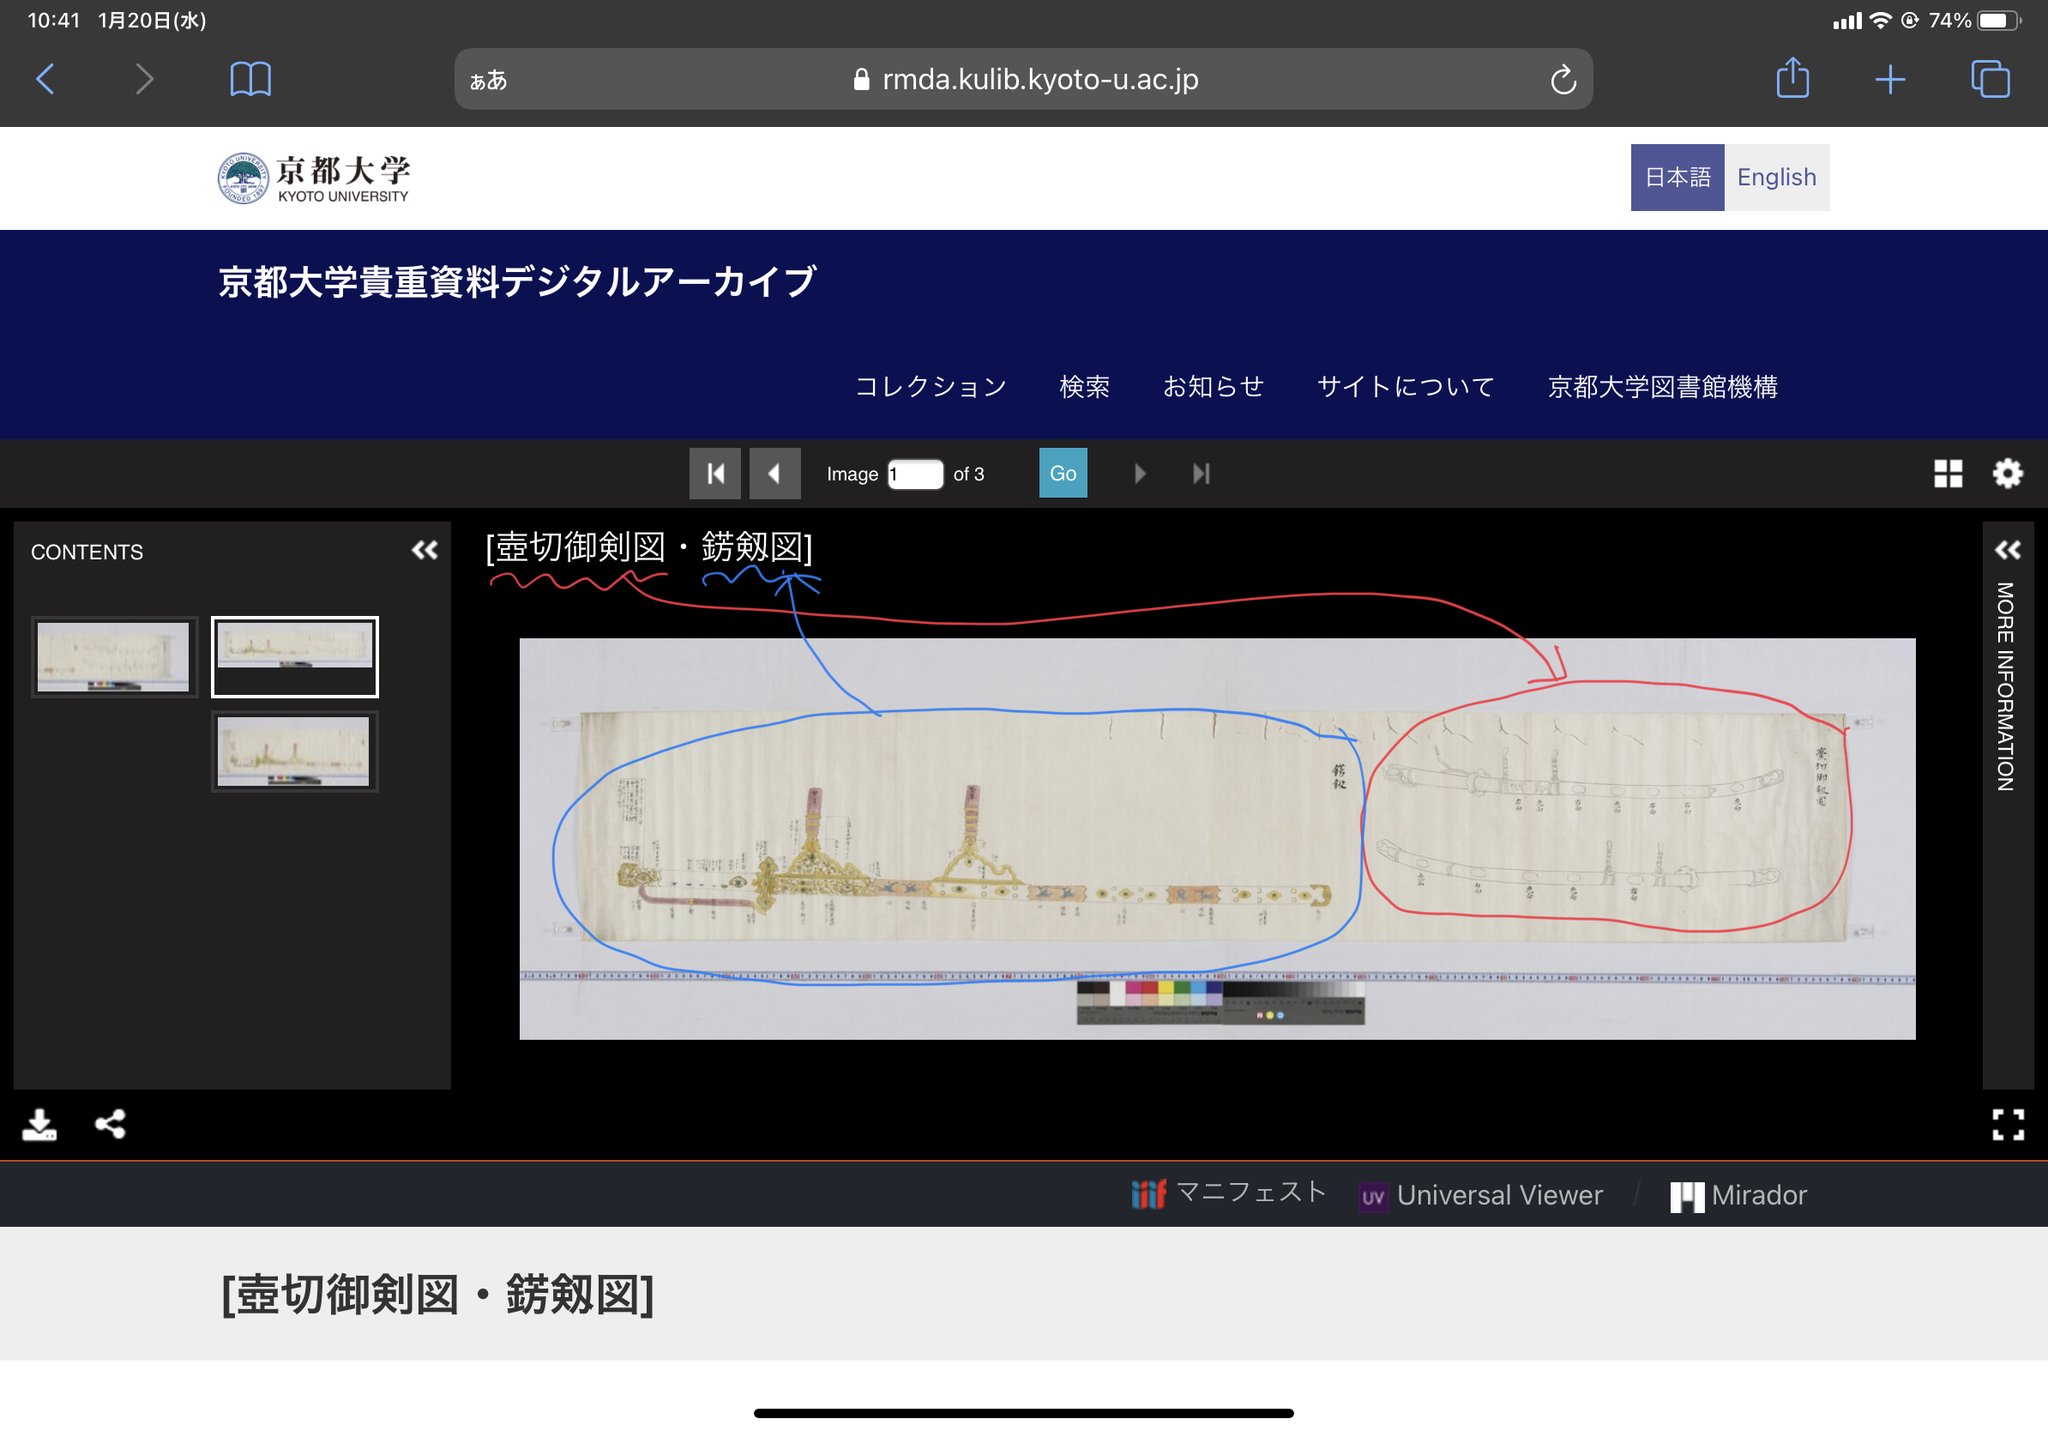Viewport: 2048px width, 1431px height.
Task: Expand the MORE INFORMATION panel
Action: (x=2007, y=550)
